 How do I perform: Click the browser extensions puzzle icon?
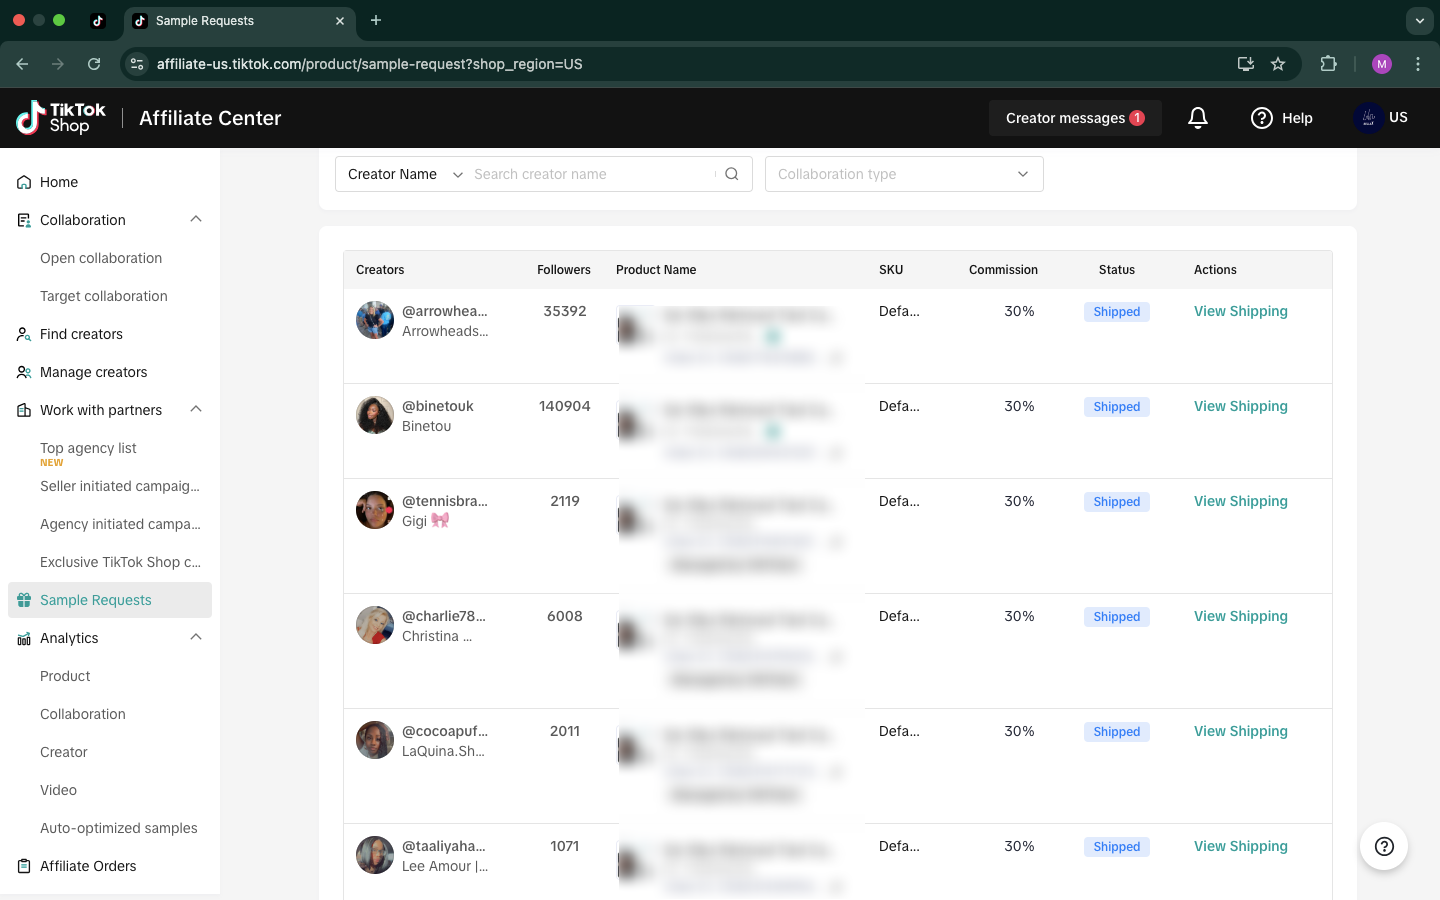(1328, 64)
